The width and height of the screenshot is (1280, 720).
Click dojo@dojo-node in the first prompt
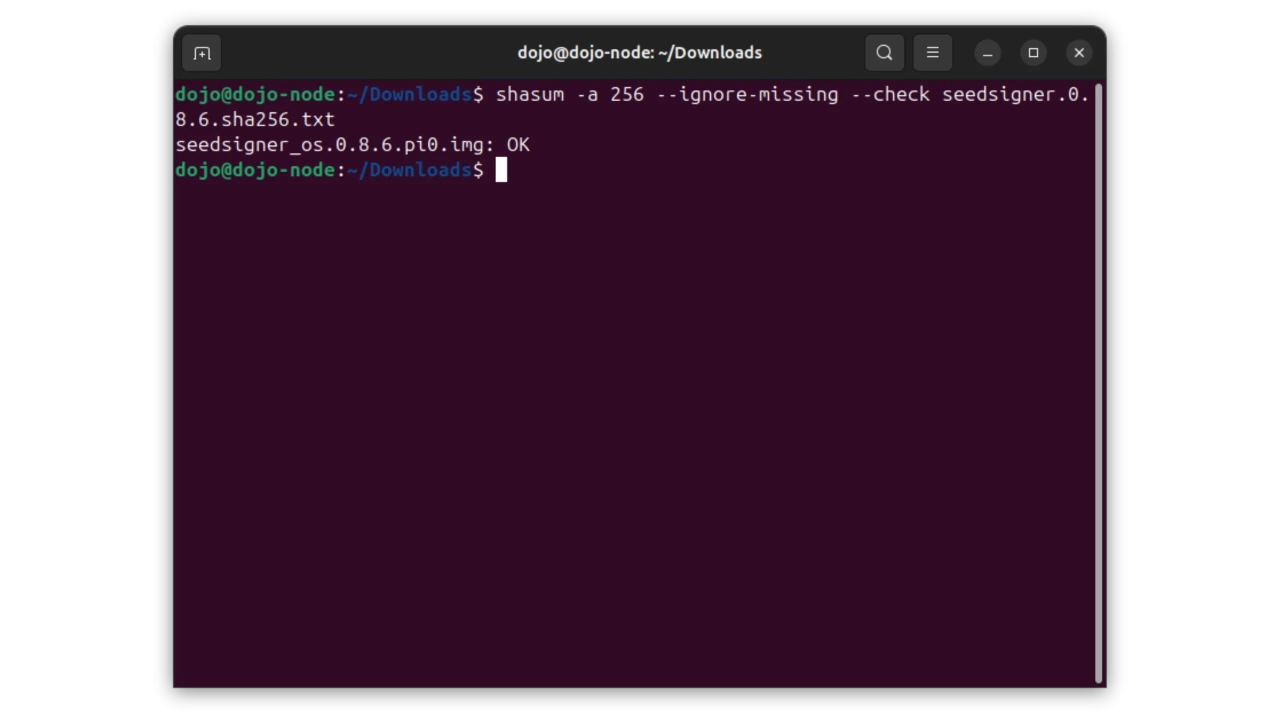(255, 95)
